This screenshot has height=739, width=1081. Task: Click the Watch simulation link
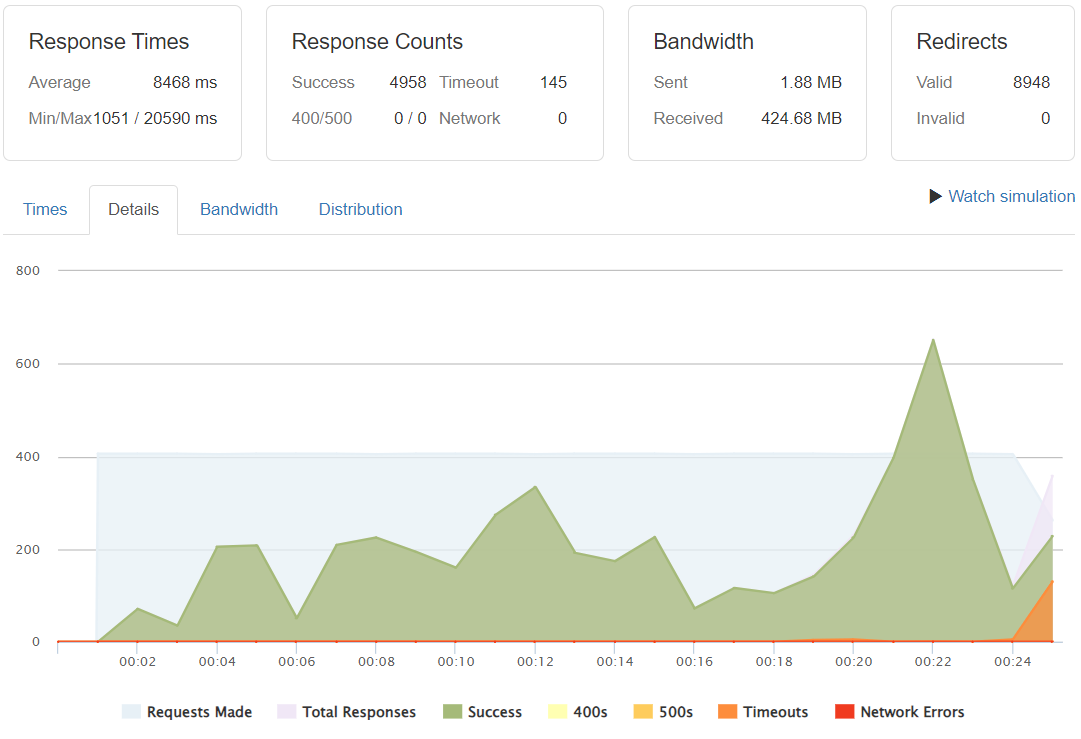coord(1011,196)
